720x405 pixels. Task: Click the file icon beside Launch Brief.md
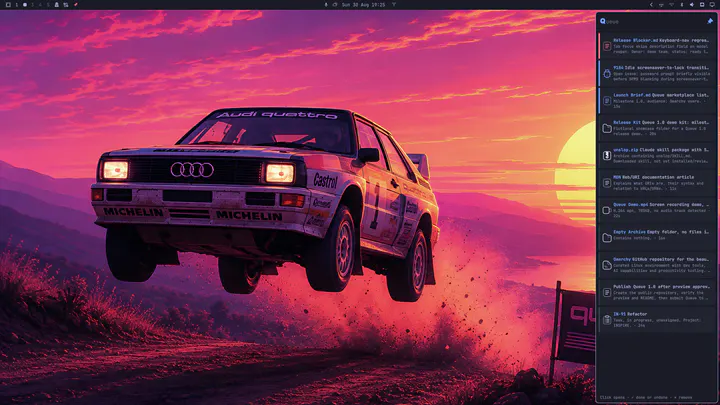click(x=607, y=101)
